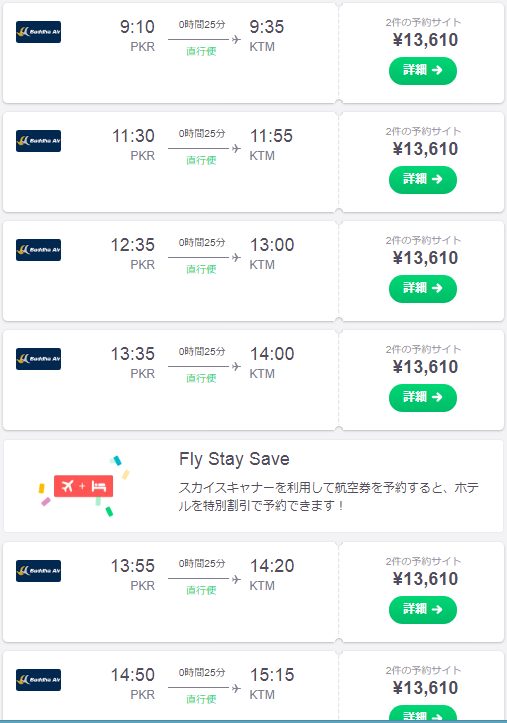The image size is (507, 723).
Task: Click airline logo on 14:50 flight
Action: click(x=38, y=680)
